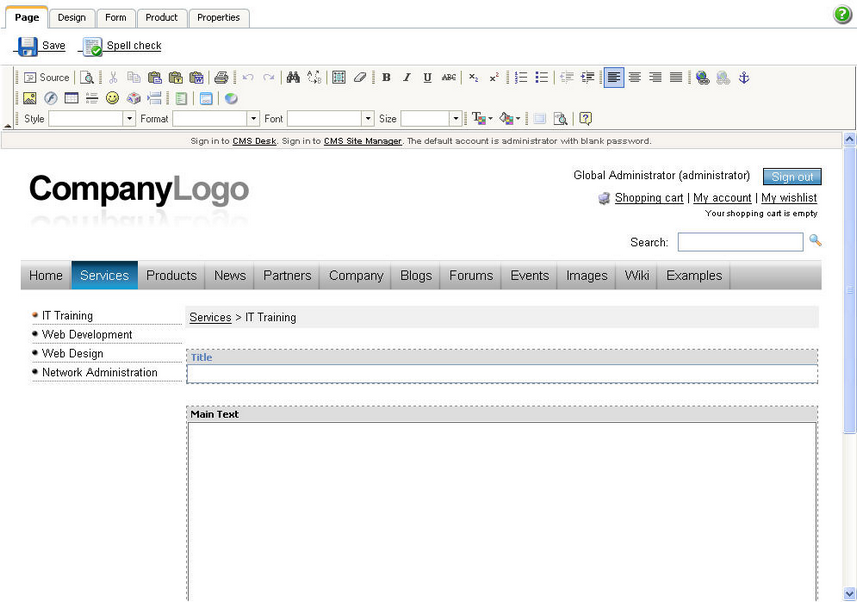857x602 pixels.
Task: Switch to the Design tab
Action: coord(72,17)
